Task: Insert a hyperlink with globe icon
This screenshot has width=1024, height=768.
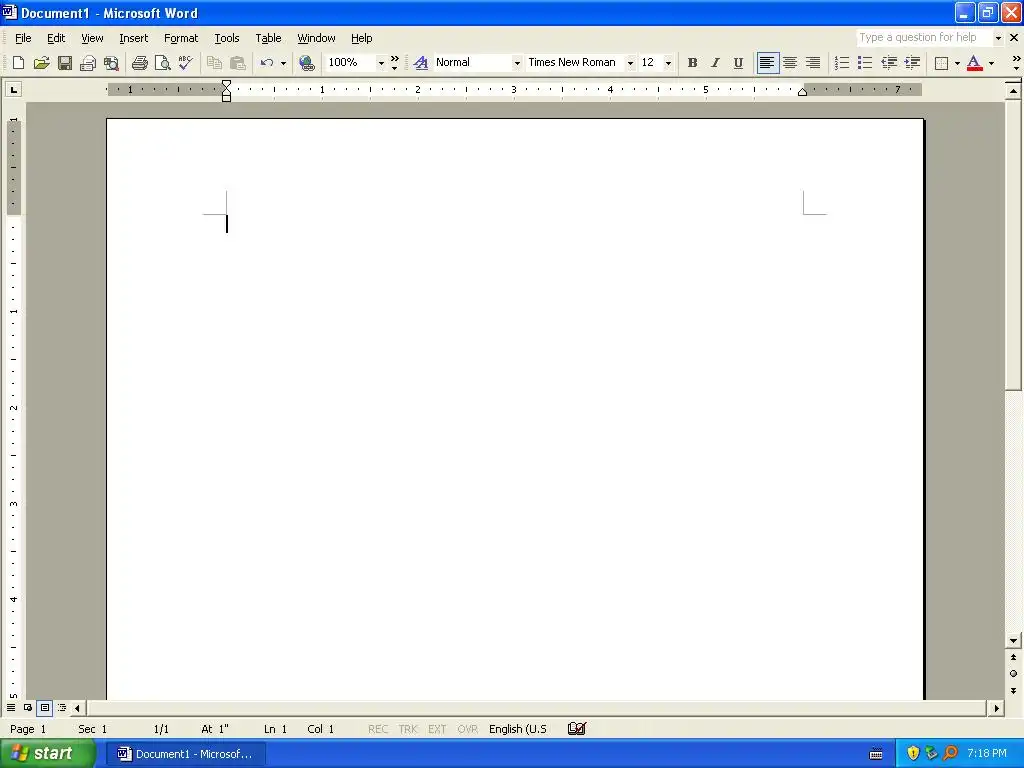Action: point(306,63)
